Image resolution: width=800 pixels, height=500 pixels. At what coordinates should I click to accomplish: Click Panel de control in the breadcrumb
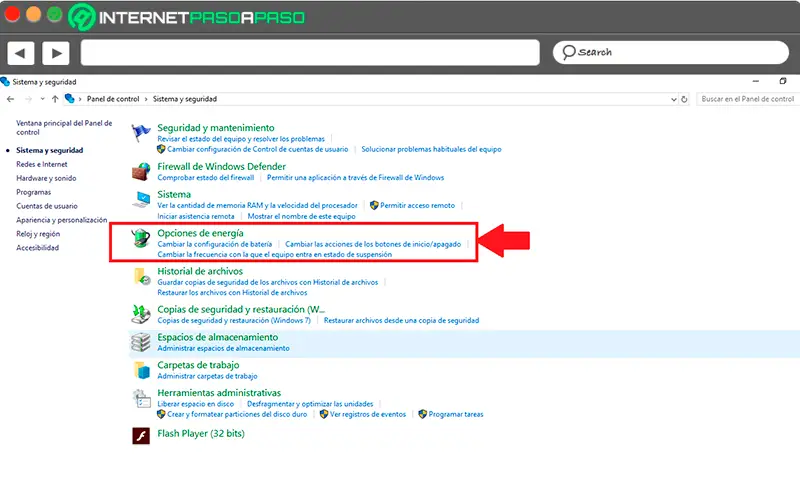(x=113, y=99)
